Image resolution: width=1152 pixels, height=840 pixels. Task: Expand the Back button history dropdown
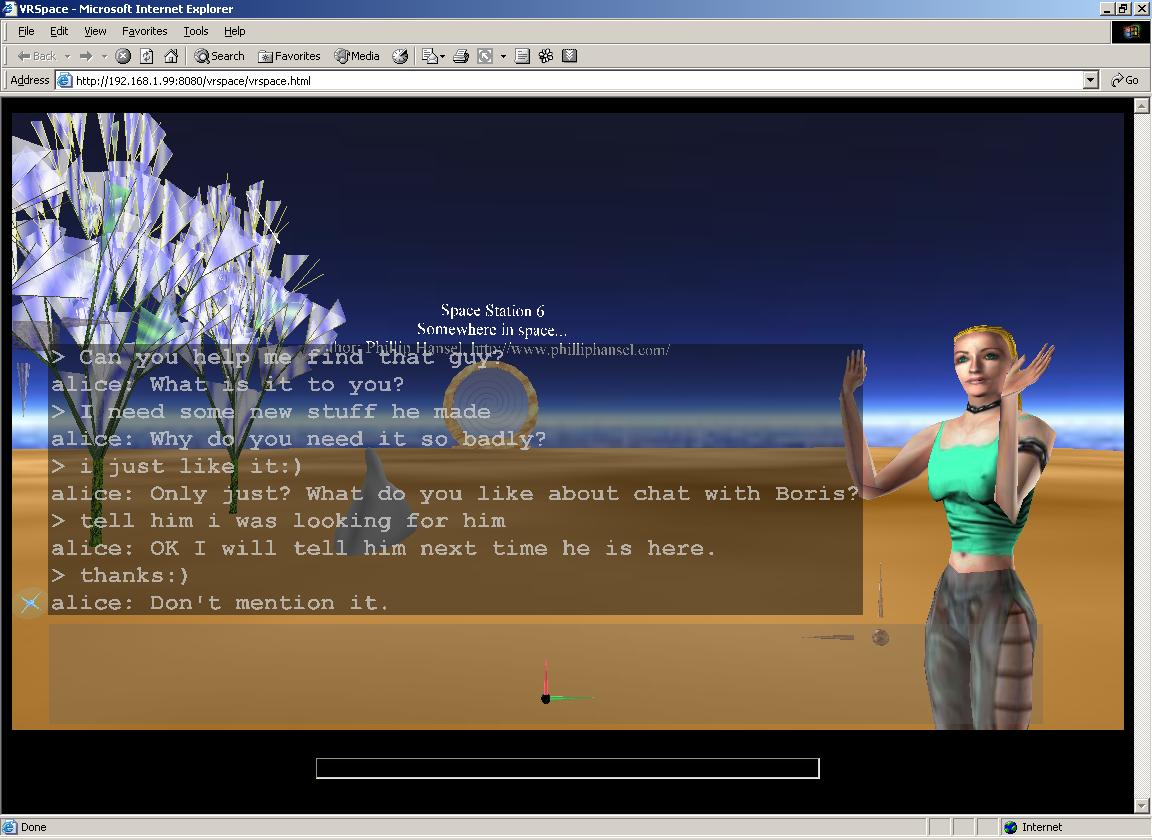(67, 56)
